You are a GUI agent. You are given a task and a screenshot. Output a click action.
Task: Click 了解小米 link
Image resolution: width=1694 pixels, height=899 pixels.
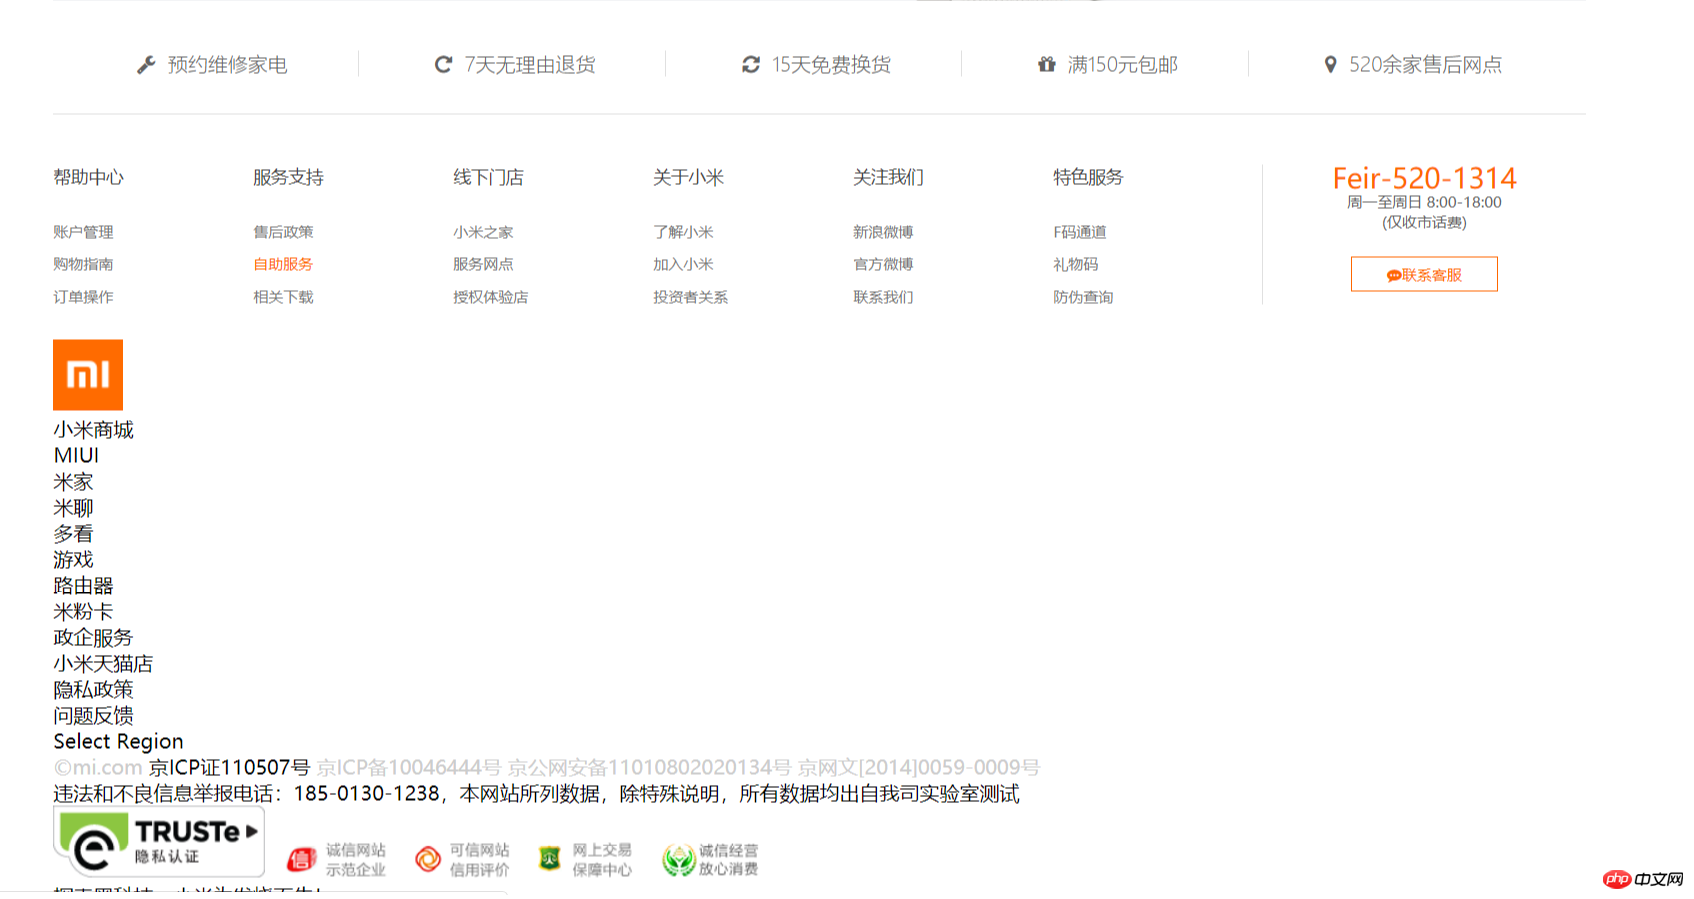click(x=683, y=232)
